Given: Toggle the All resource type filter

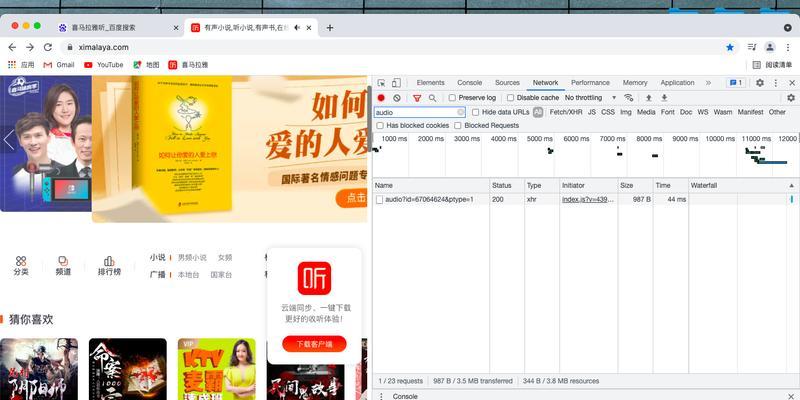Looking at the screenshot, I should 538,112.
